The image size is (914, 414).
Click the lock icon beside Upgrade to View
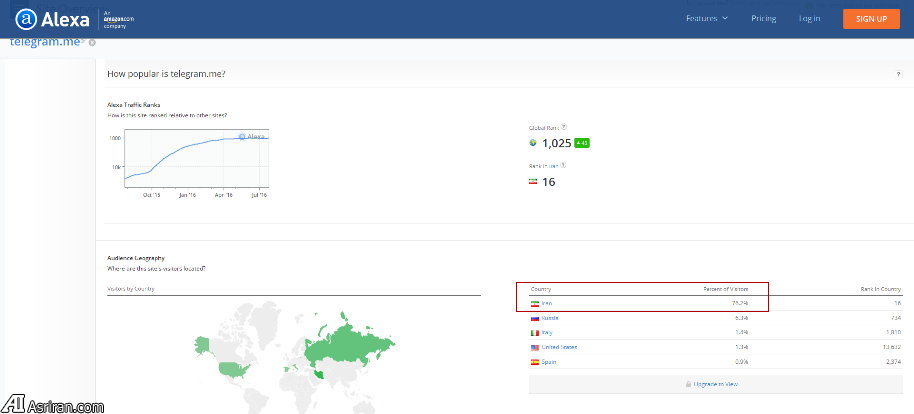[x=688, y=384]
